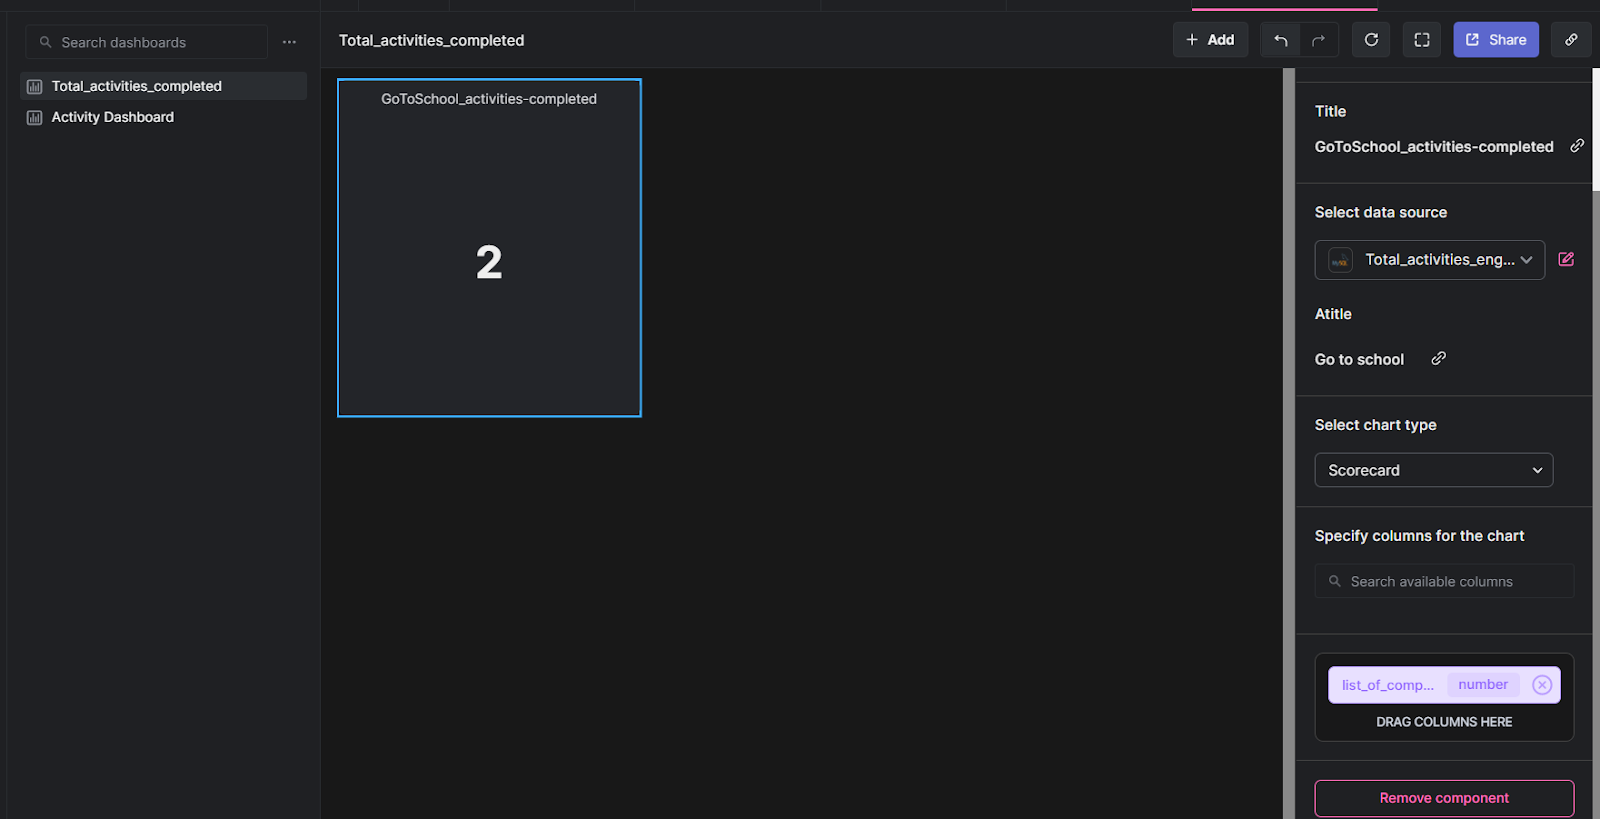1600x819 pixels.
Task: Click the Go to school text value
Action: tap(1359, 359)
